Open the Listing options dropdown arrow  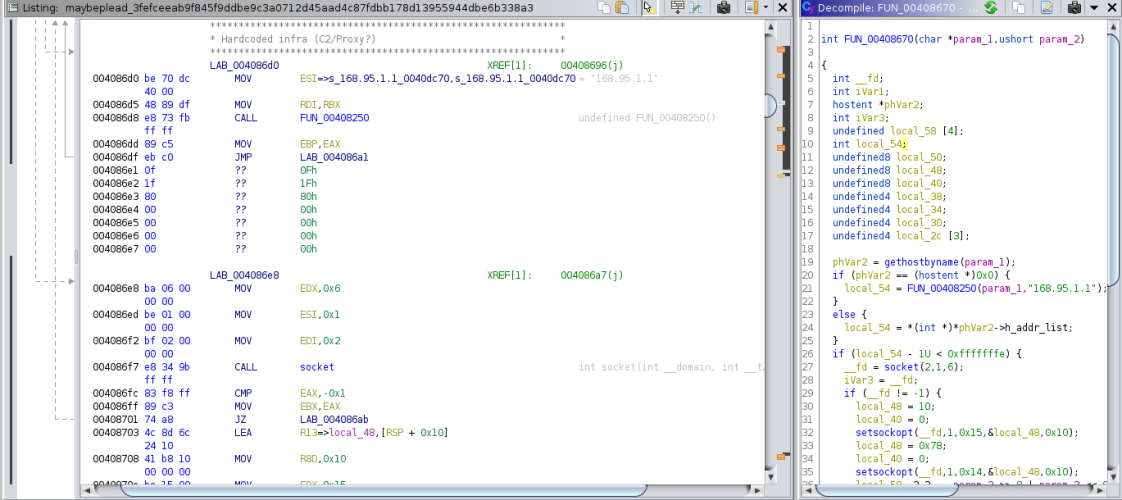coord(766,8)
